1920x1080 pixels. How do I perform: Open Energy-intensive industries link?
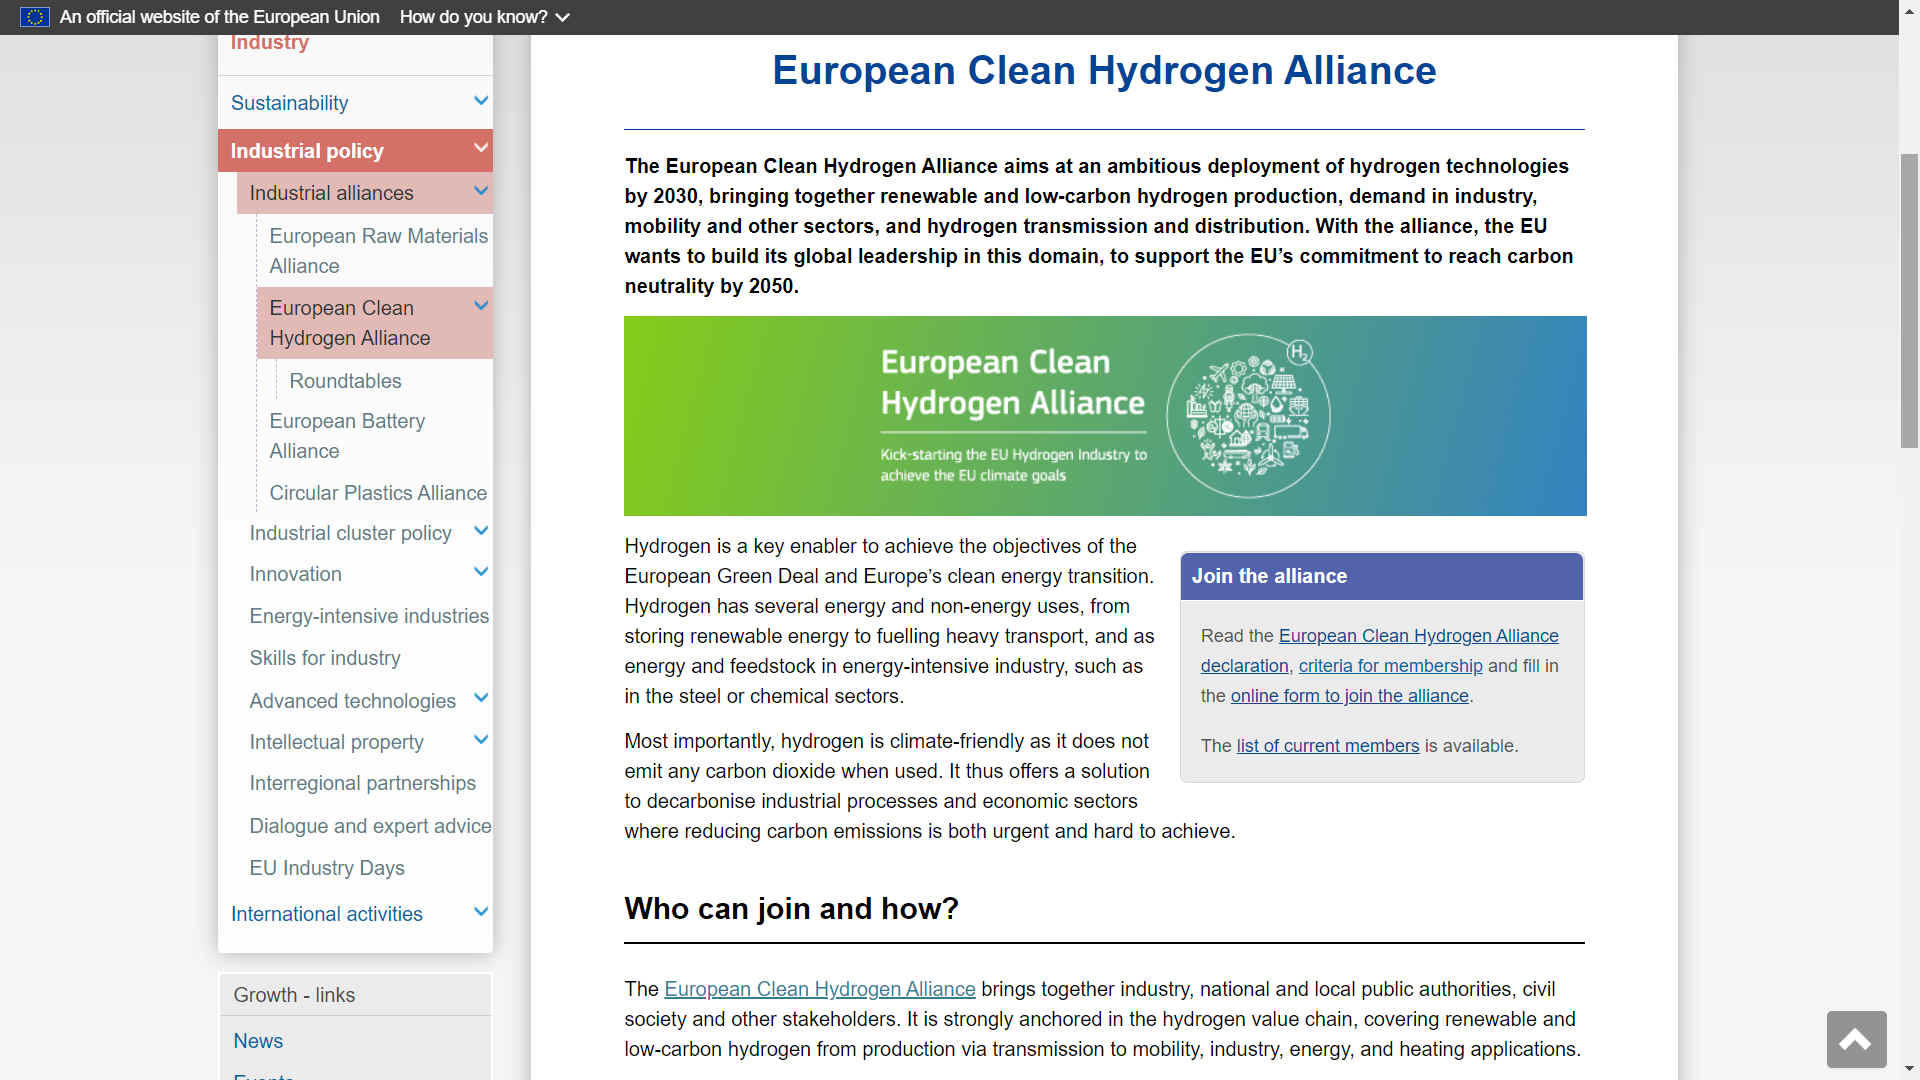pos(369,616)
